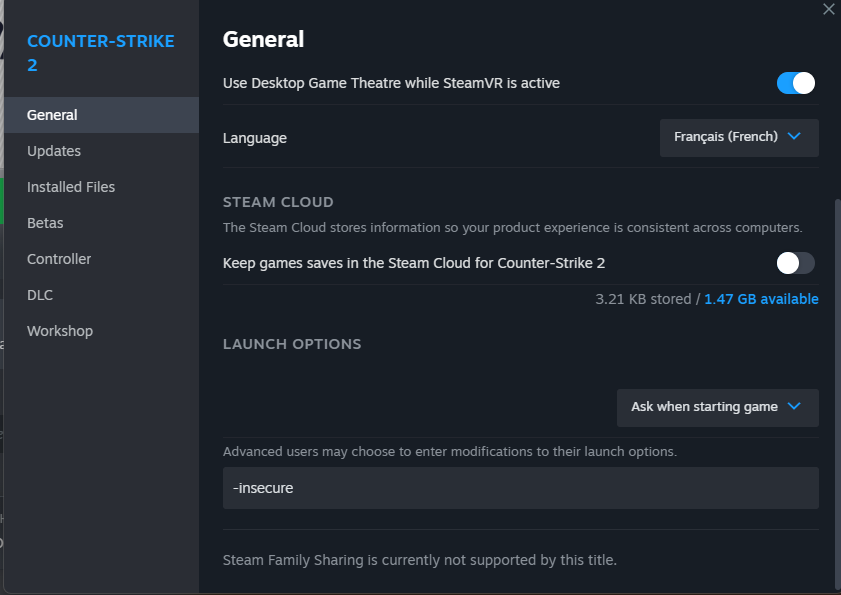This screenshot has height=595, width=841.
Task: Click the 1.47 GB available link
Action: pyautogui.click(x=761, y=299)
